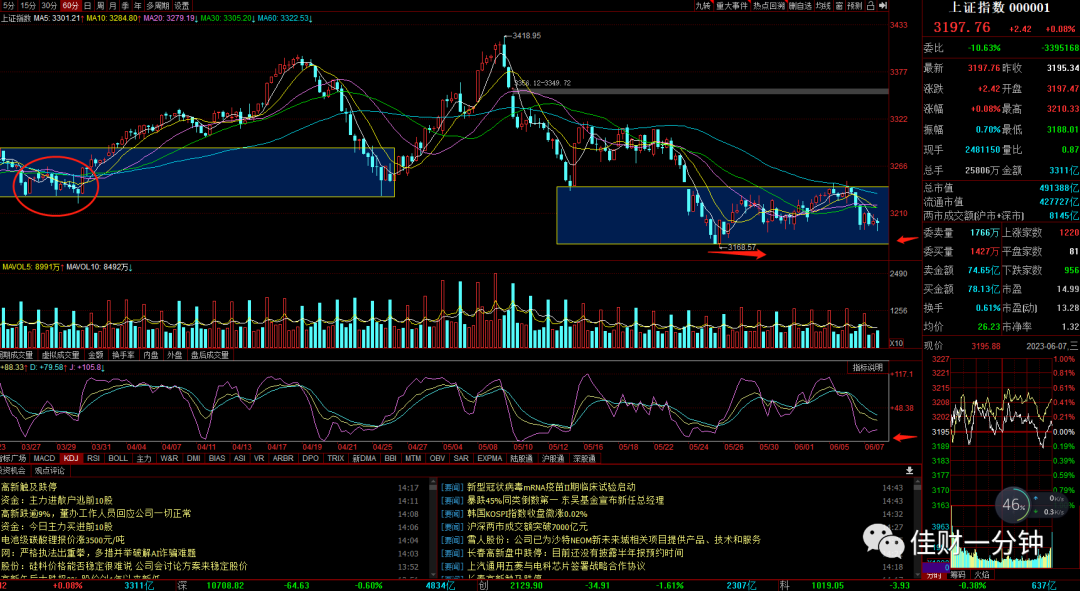Switch chart to 30分 period
Viewport: 1080px width, 591px height.
click(48, 6)
